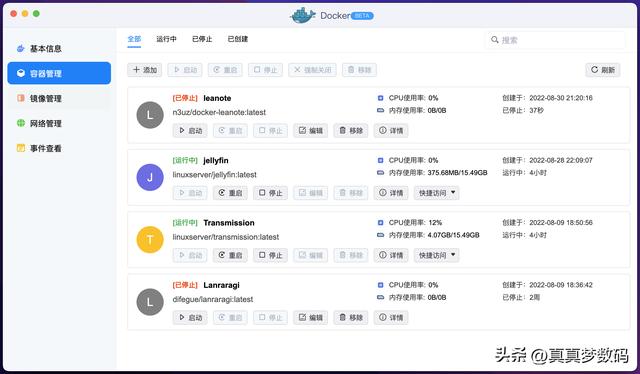Switch to the 已创建 tab
This screenshot has height=374, width=640.
pos(238,39)
